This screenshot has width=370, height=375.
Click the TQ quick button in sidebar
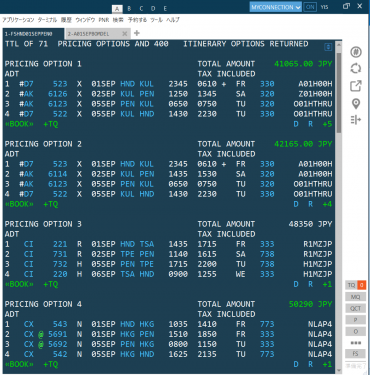point(351,285)
